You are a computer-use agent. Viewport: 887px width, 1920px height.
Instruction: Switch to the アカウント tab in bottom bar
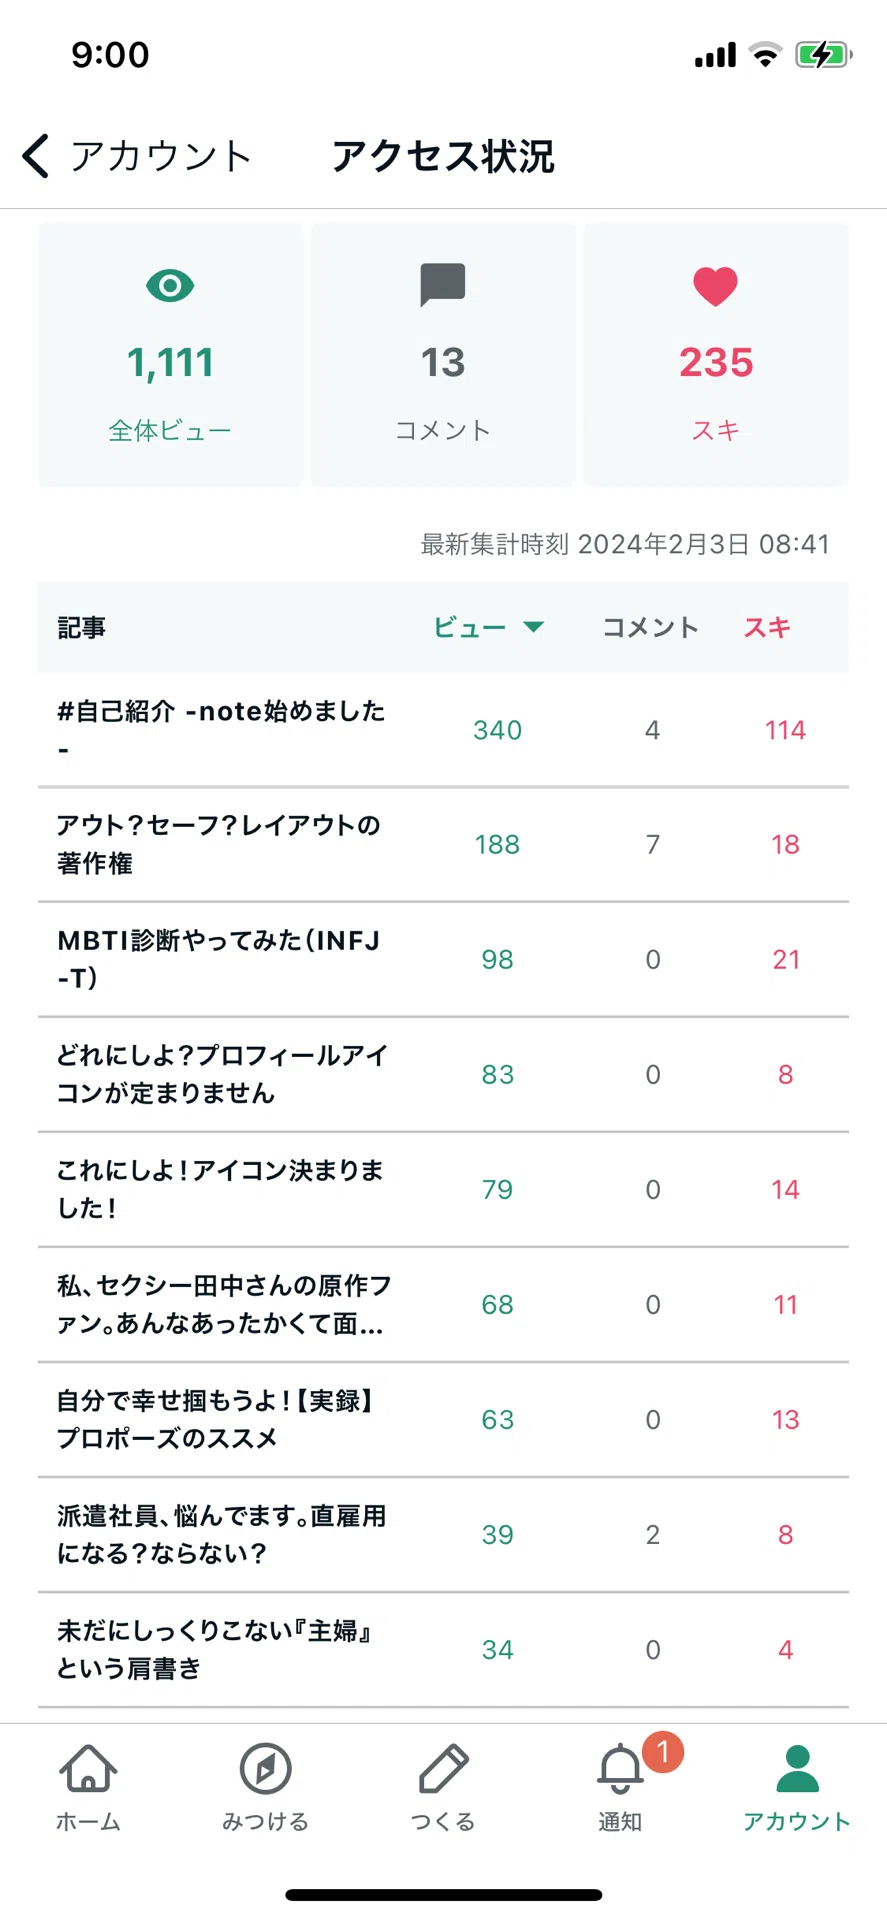coord(797,1789)
